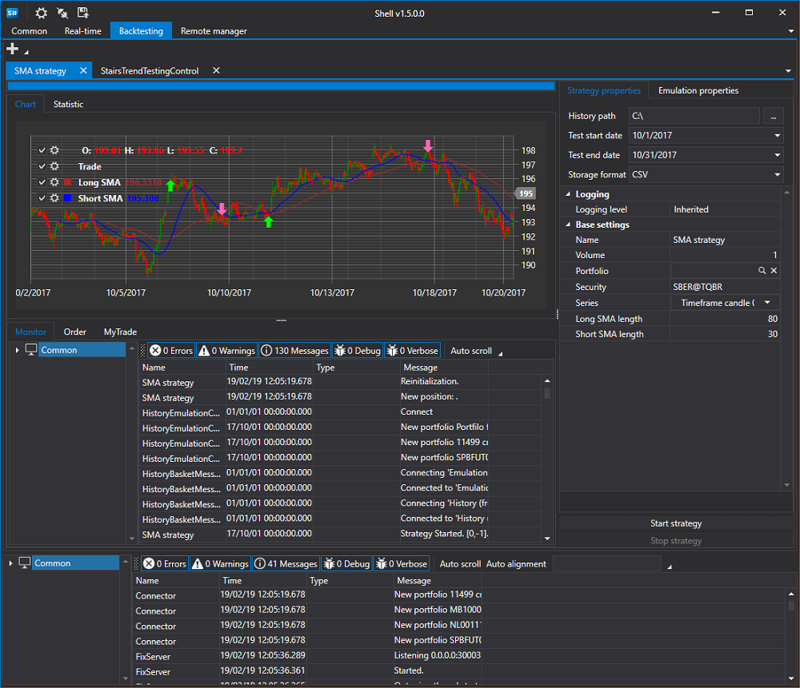Image resolution: width=800 pixels, height=688 pixels.
Task: Toggle the 130 Messages log filter
Action: (x=293, y=351)
